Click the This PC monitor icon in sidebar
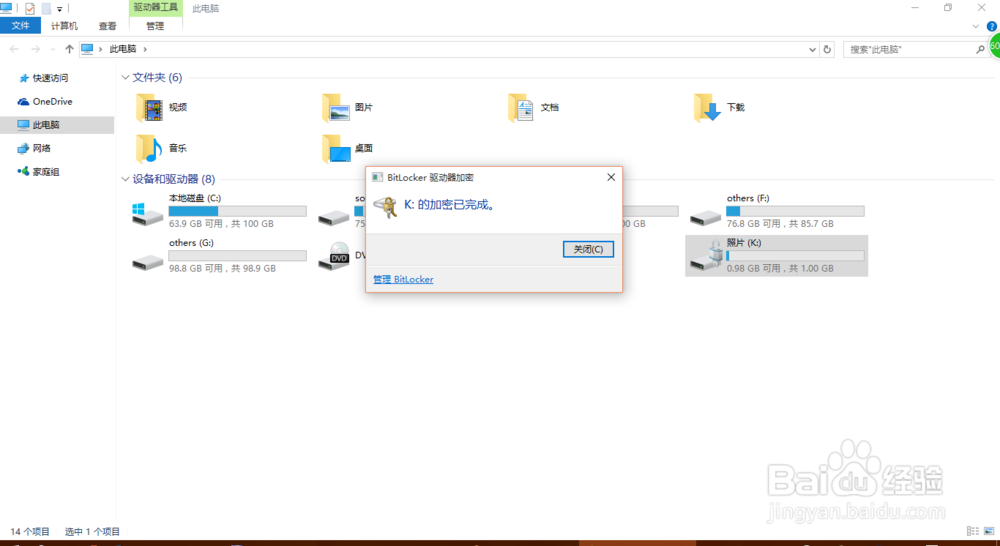The height and width of the screenshot is (546, 1000). [24, 124]
